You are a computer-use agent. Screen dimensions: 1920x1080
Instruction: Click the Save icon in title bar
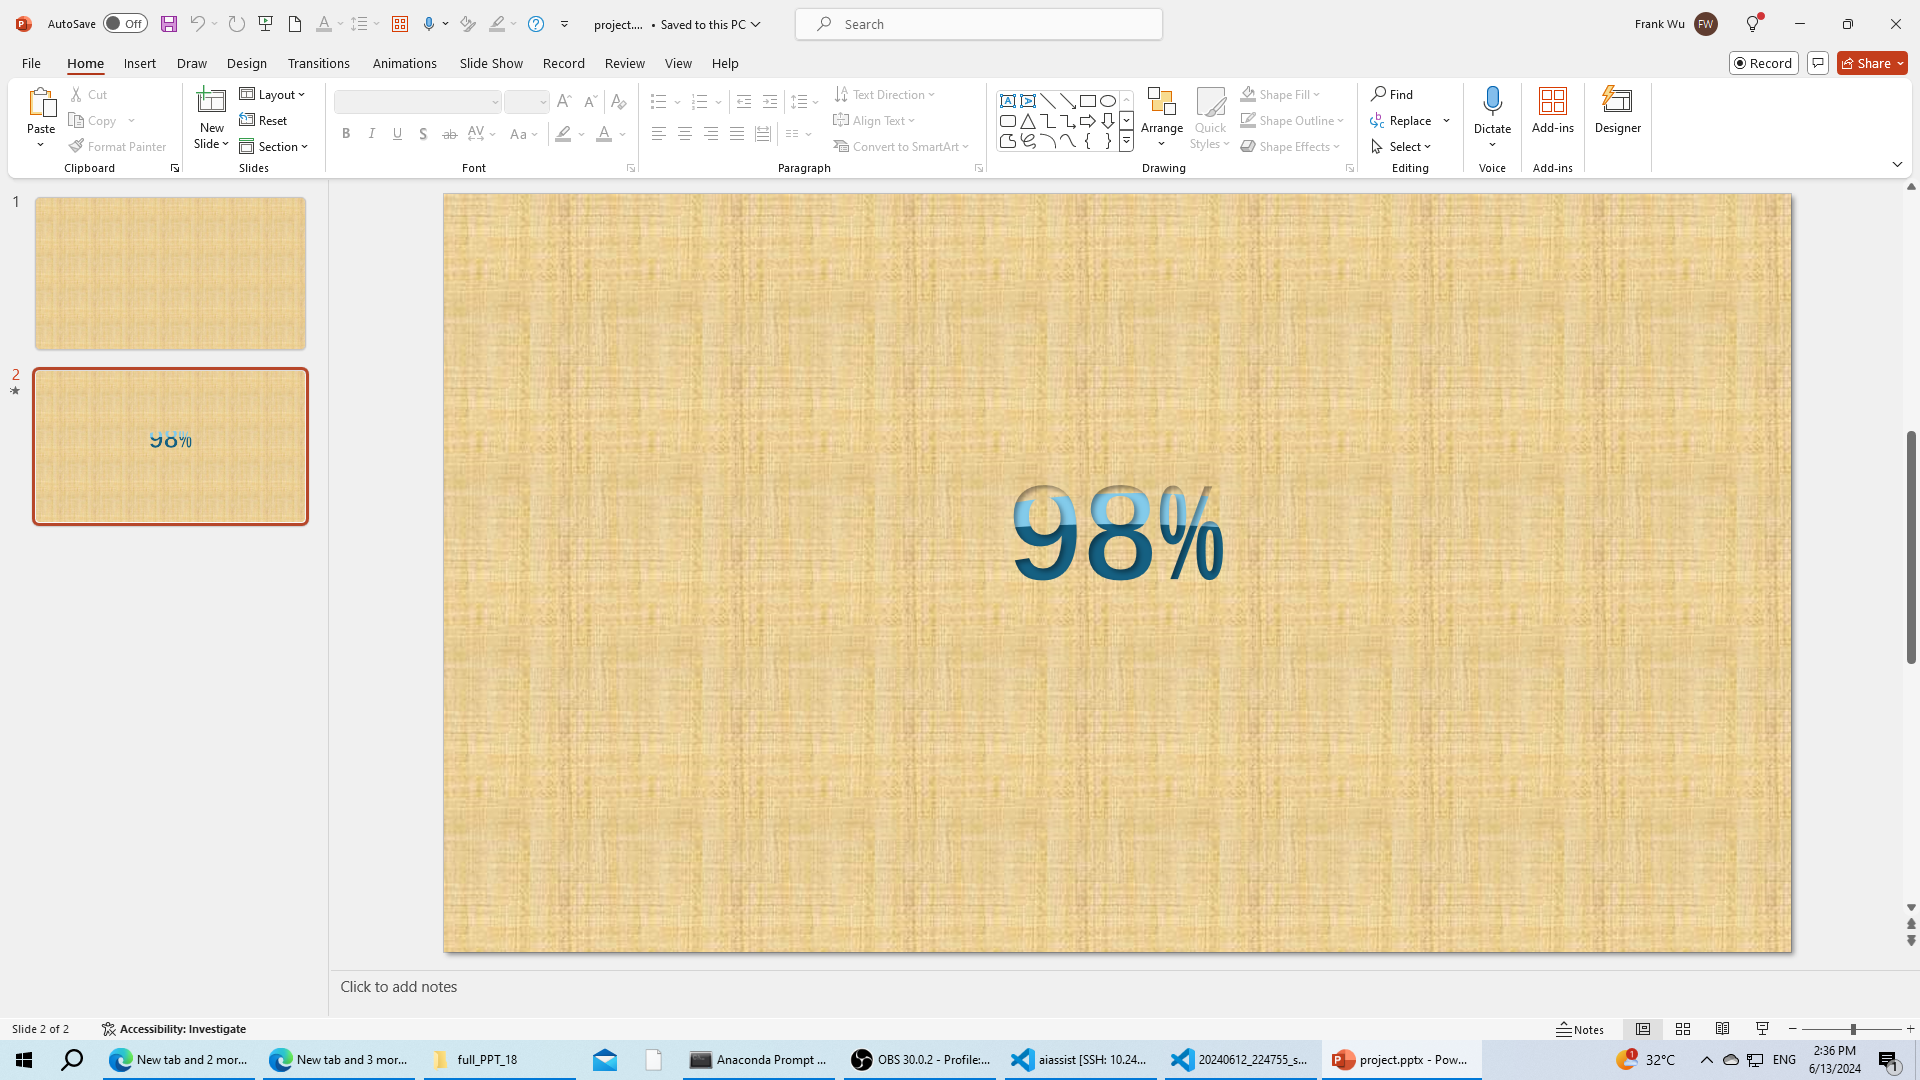pos(169,24)
